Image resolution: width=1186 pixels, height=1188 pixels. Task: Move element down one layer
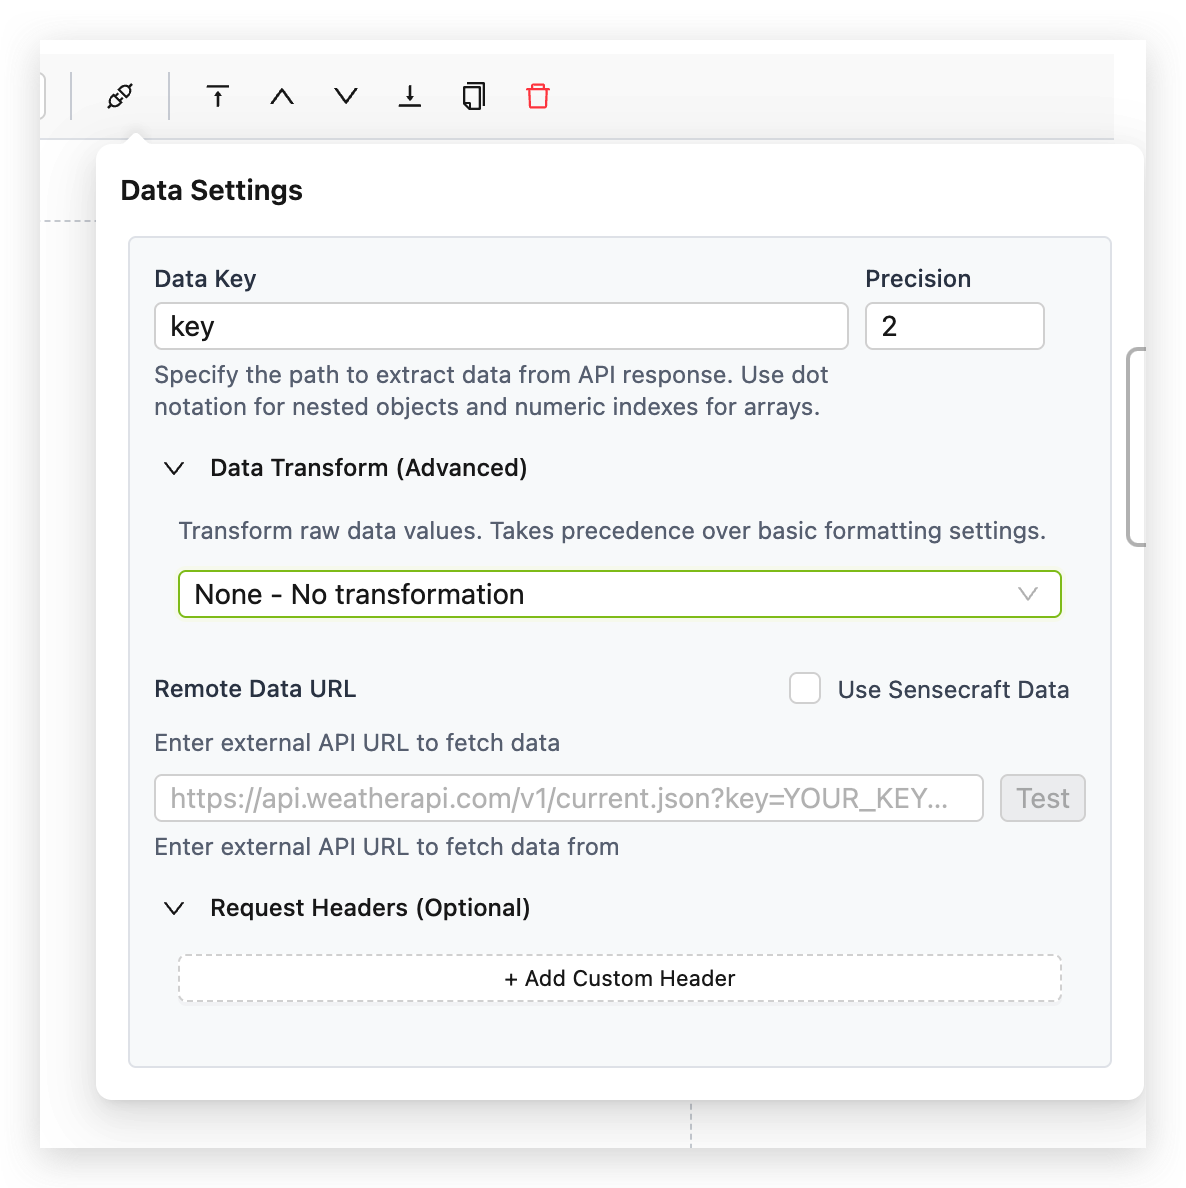click(346, 96)
